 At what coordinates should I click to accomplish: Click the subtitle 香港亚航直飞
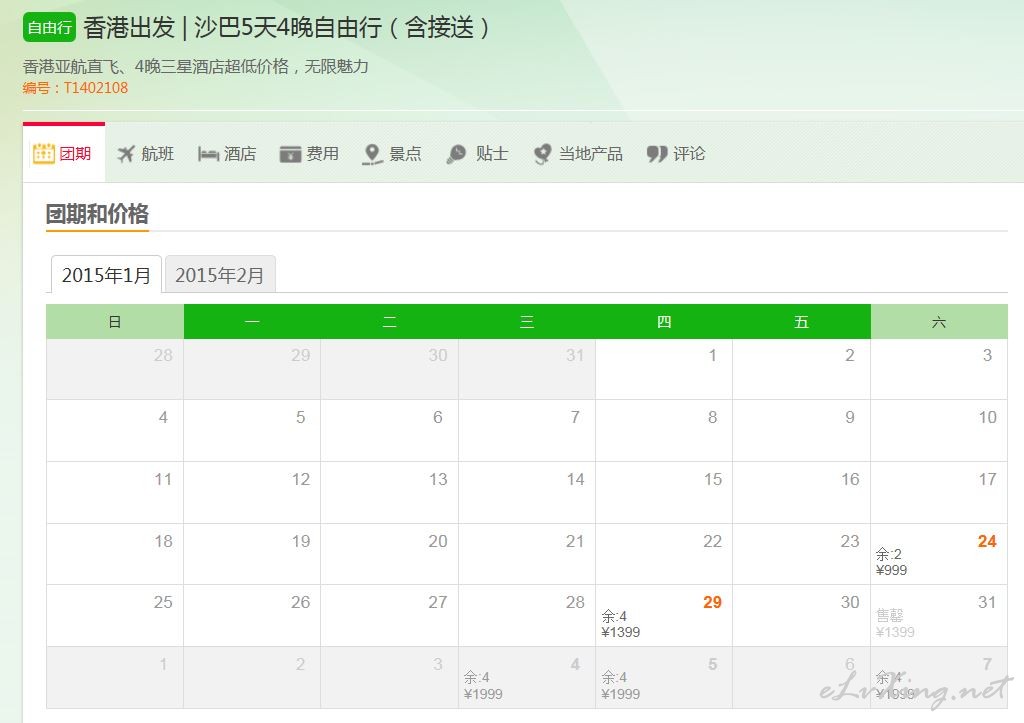(x=72, y=67)
